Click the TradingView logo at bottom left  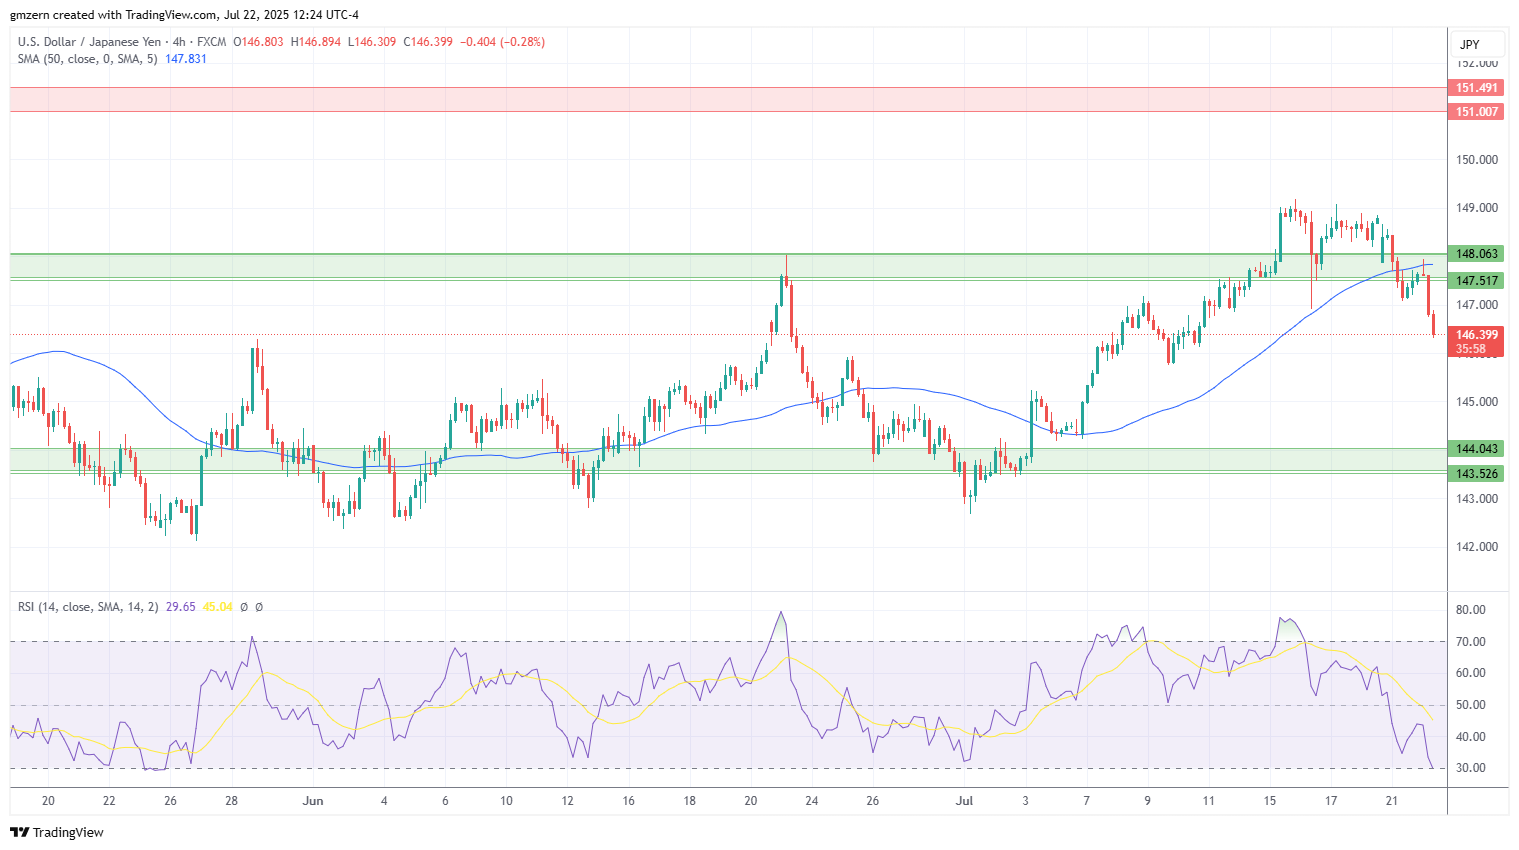coord(57,832)
